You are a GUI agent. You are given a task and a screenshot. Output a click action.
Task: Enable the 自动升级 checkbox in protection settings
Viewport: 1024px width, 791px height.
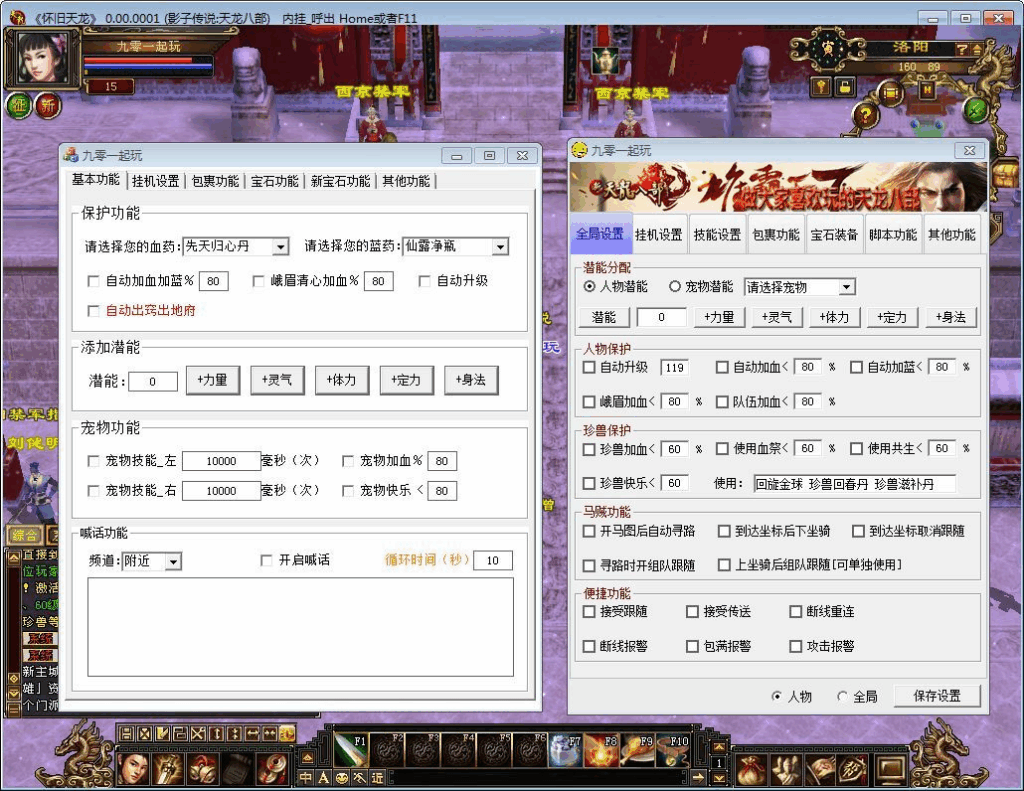tap(426, 282)
